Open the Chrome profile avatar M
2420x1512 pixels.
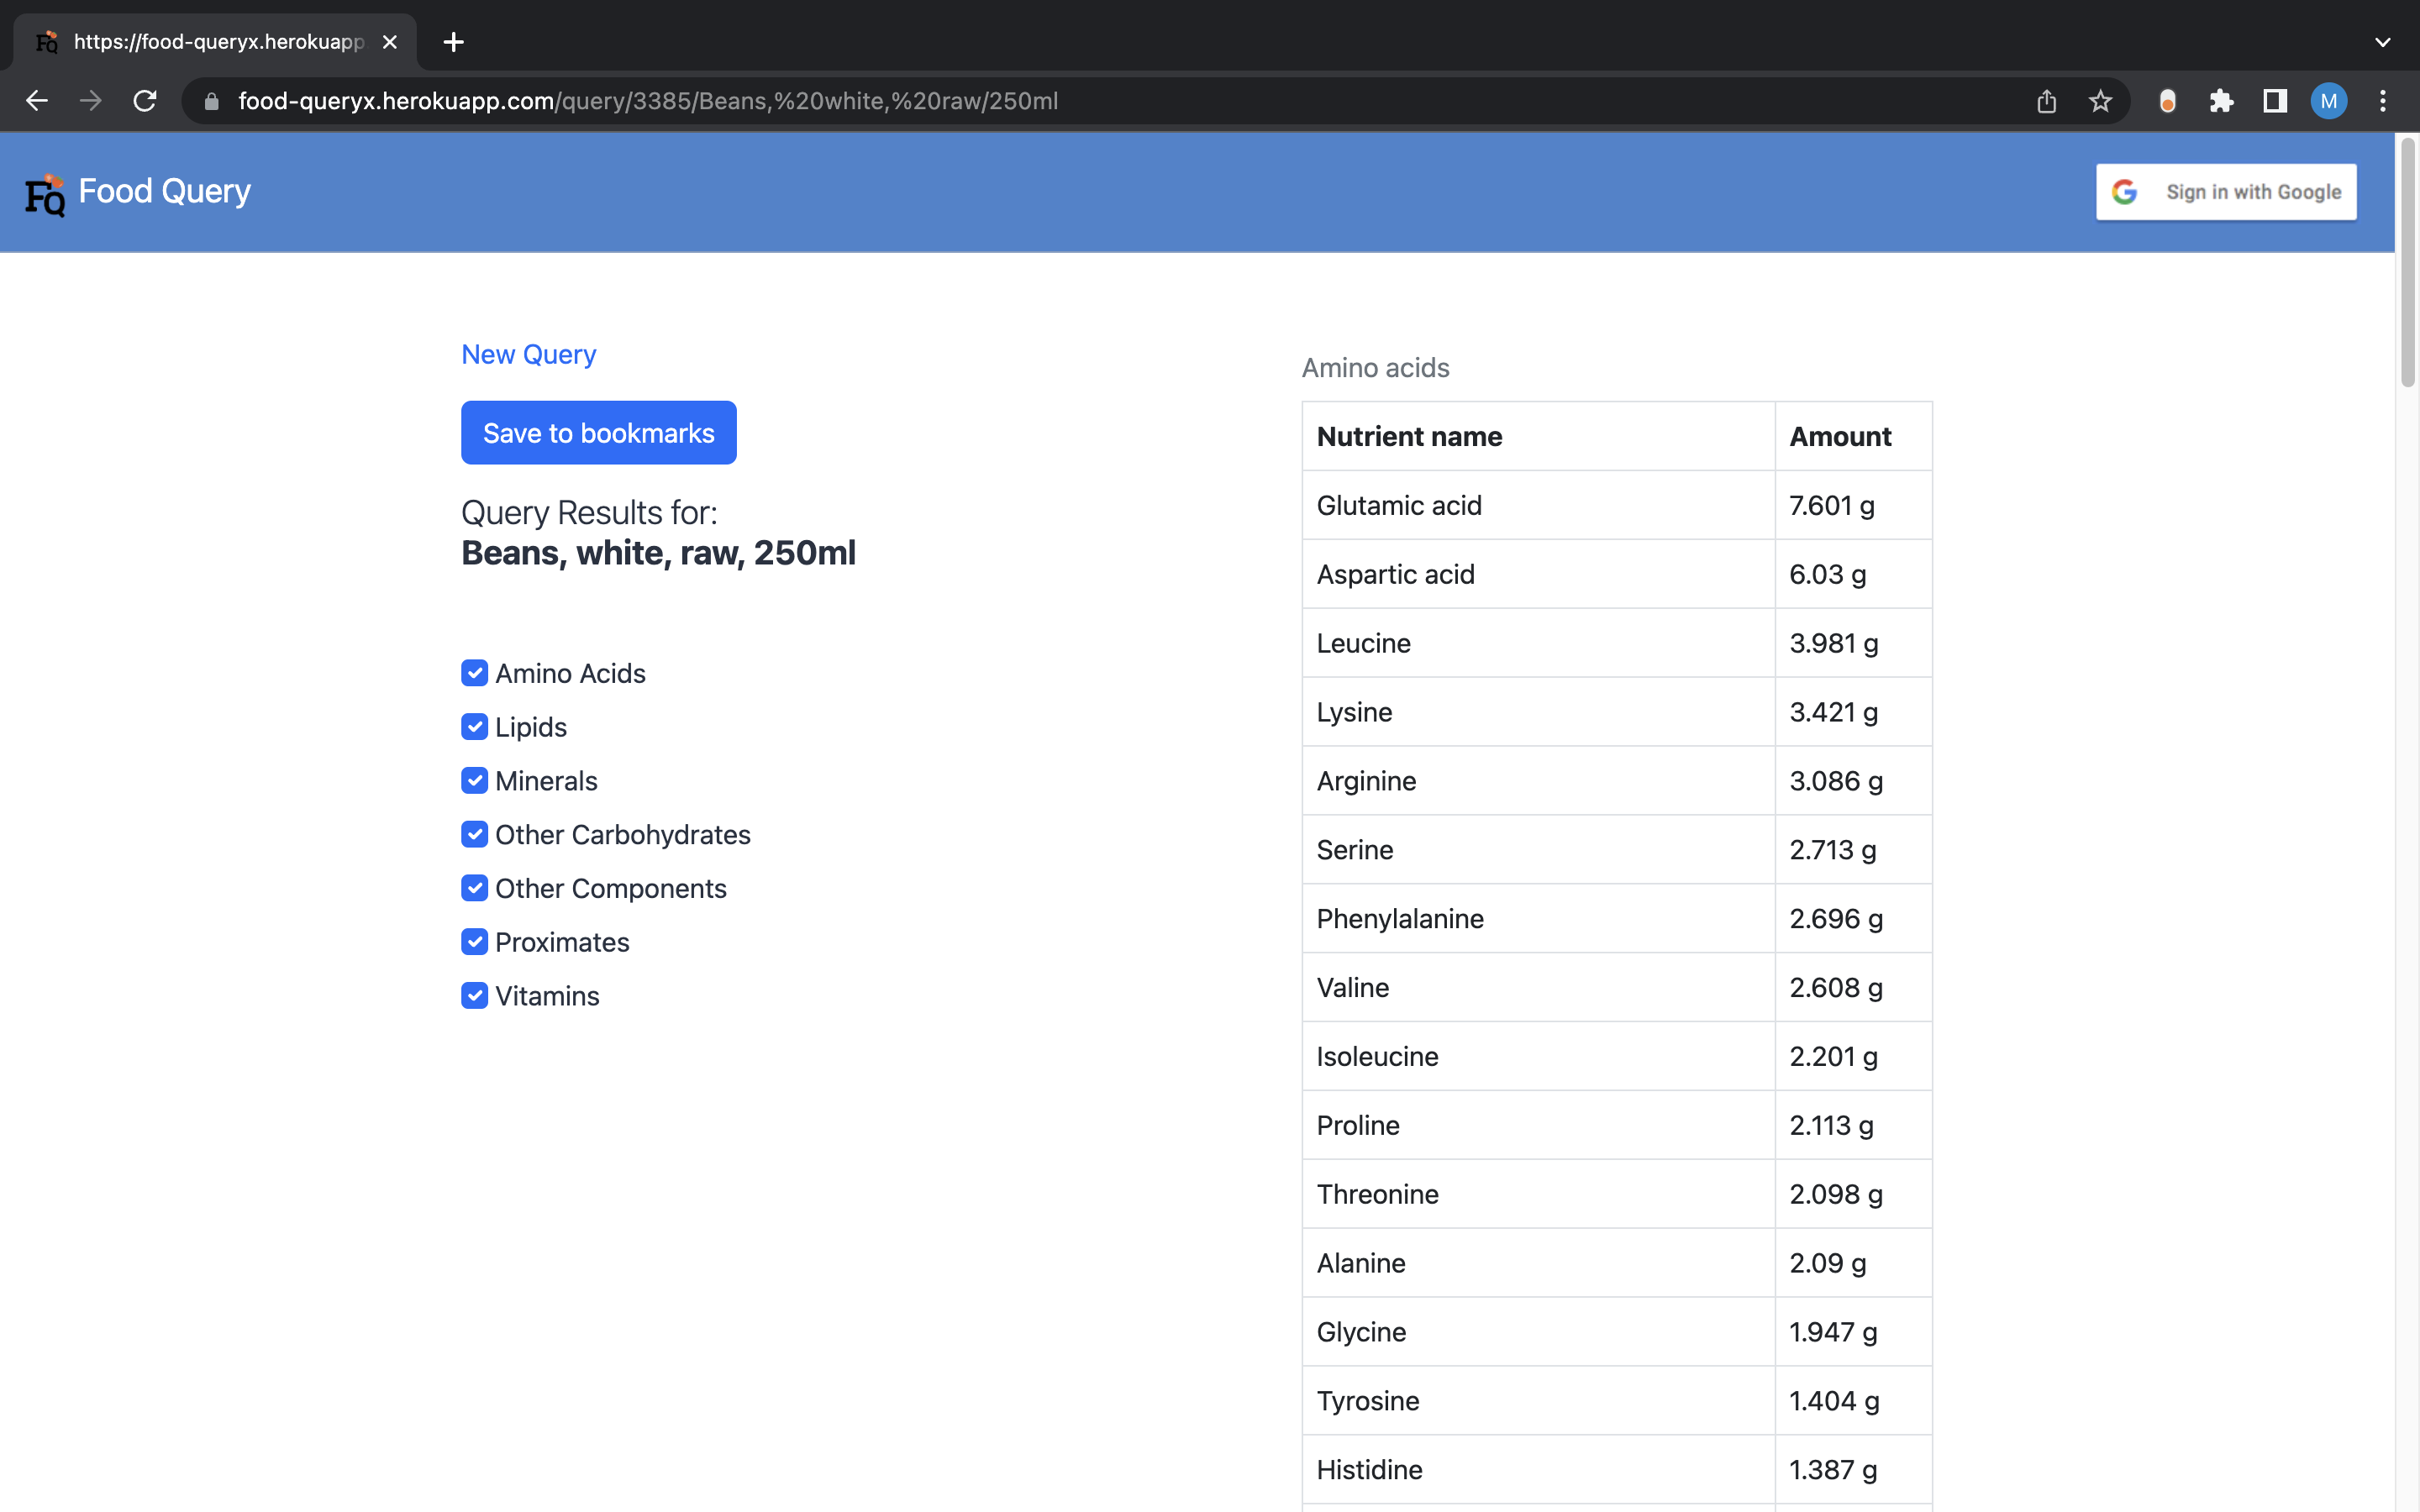pyautogui.click(x=2328, y=101)
